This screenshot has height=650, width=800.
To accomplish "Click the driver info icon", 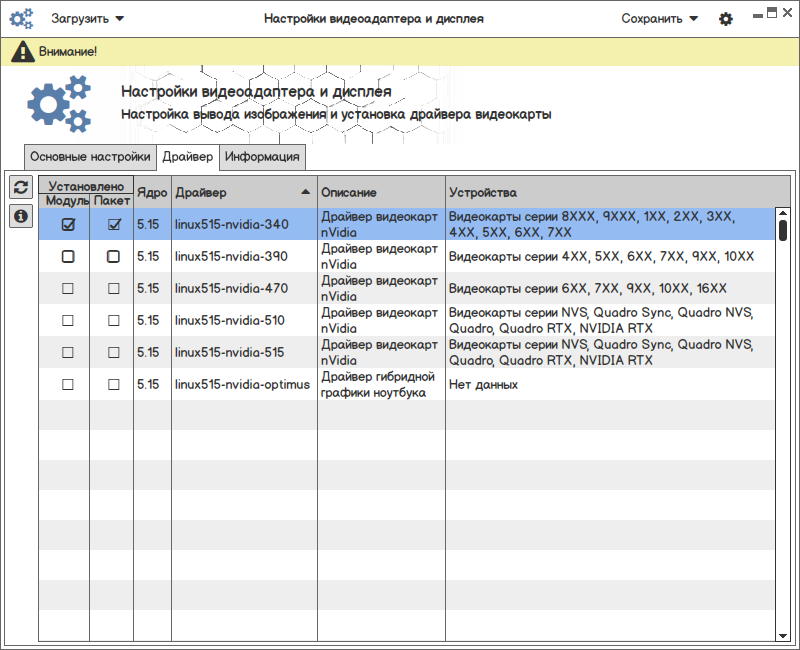I will pos(21,215).
